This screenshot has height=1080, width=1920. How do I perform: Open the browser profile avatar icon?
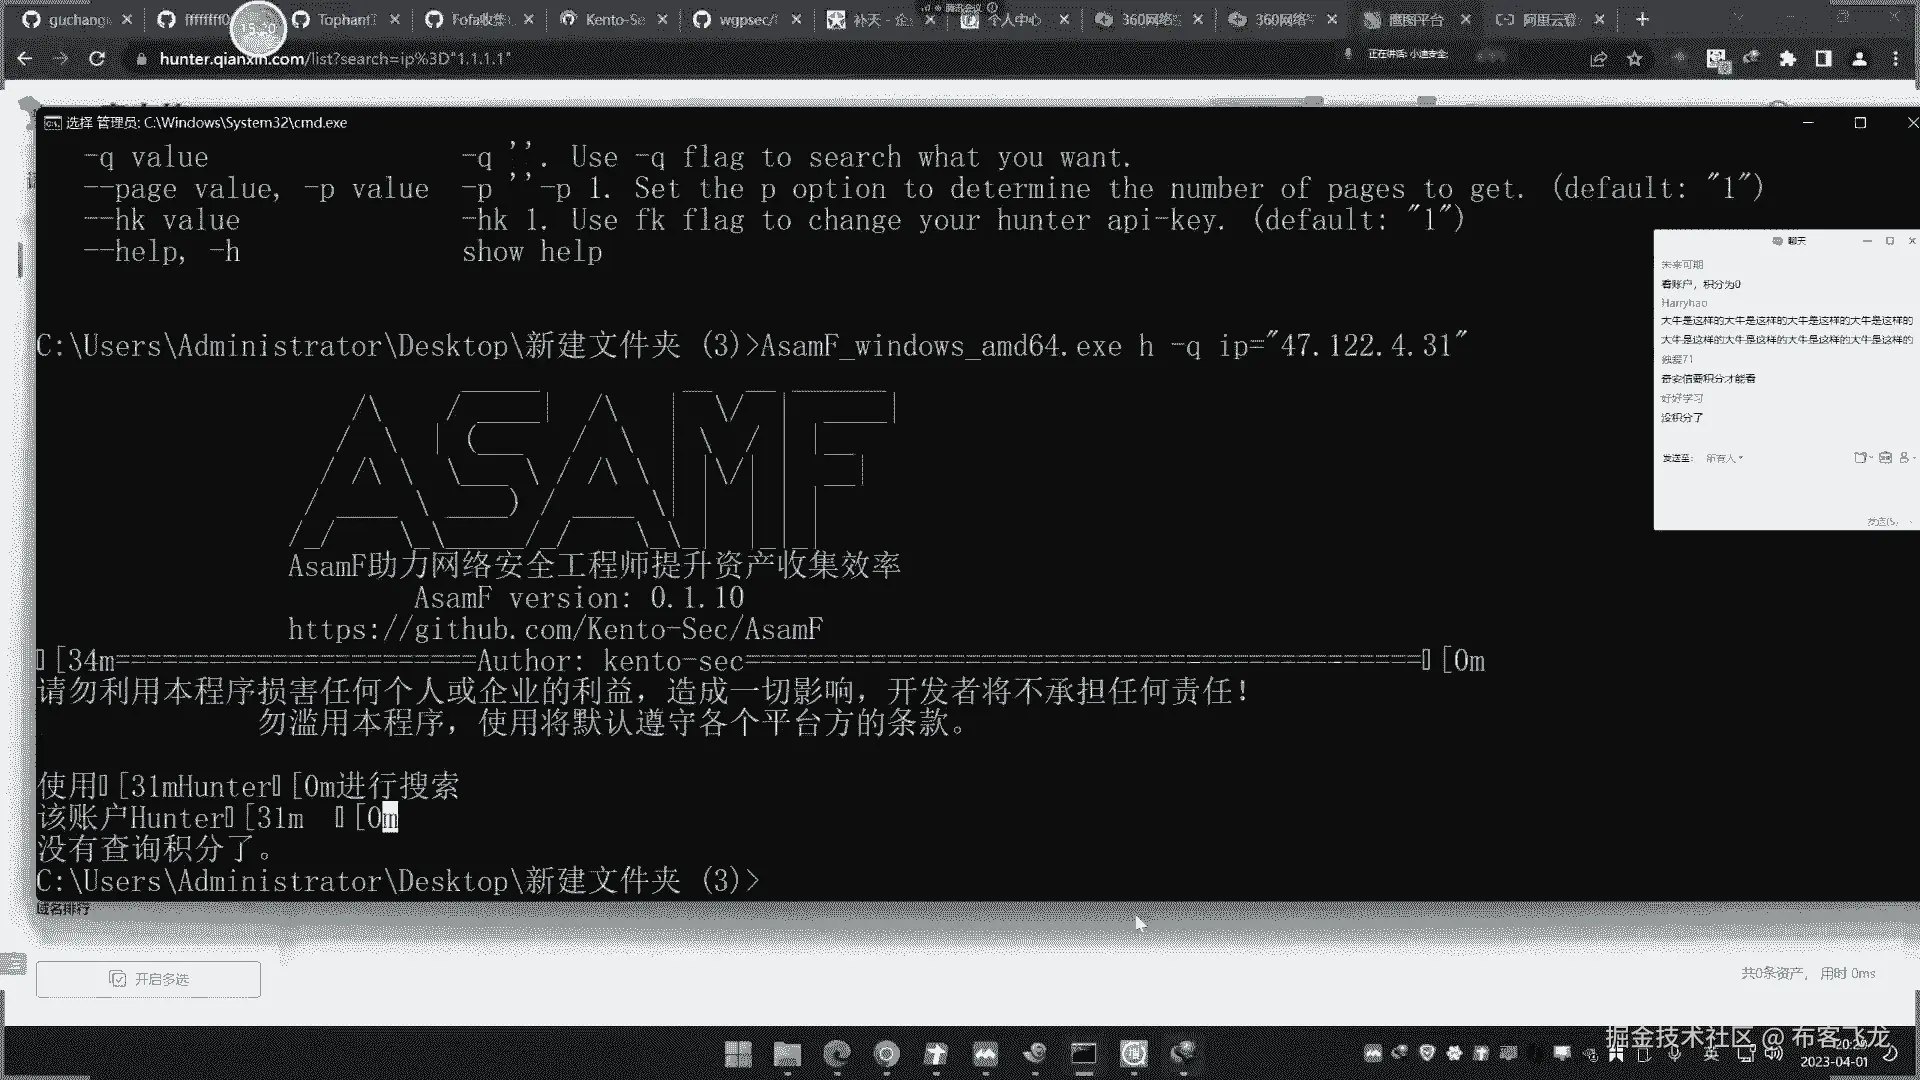(1859, 59)
